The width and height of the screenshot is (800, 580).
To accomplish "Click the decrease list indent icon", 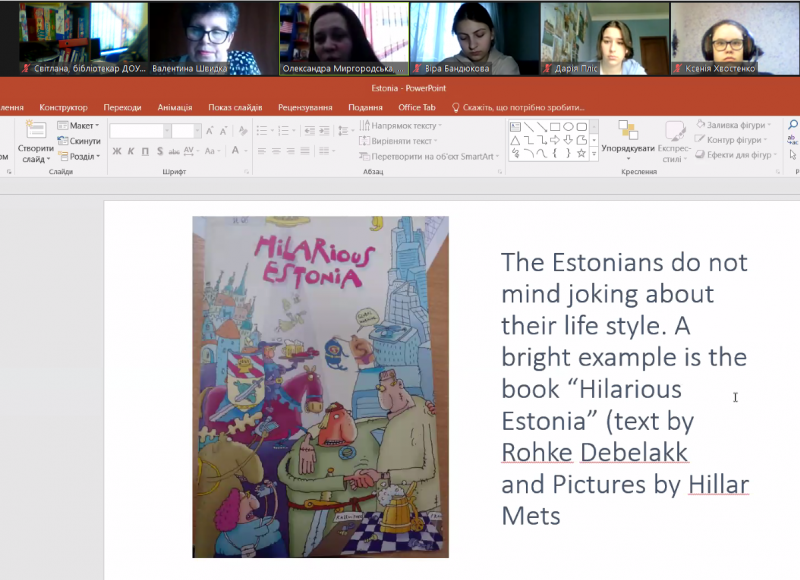I will pyautogui.click(x=310, y=131).
